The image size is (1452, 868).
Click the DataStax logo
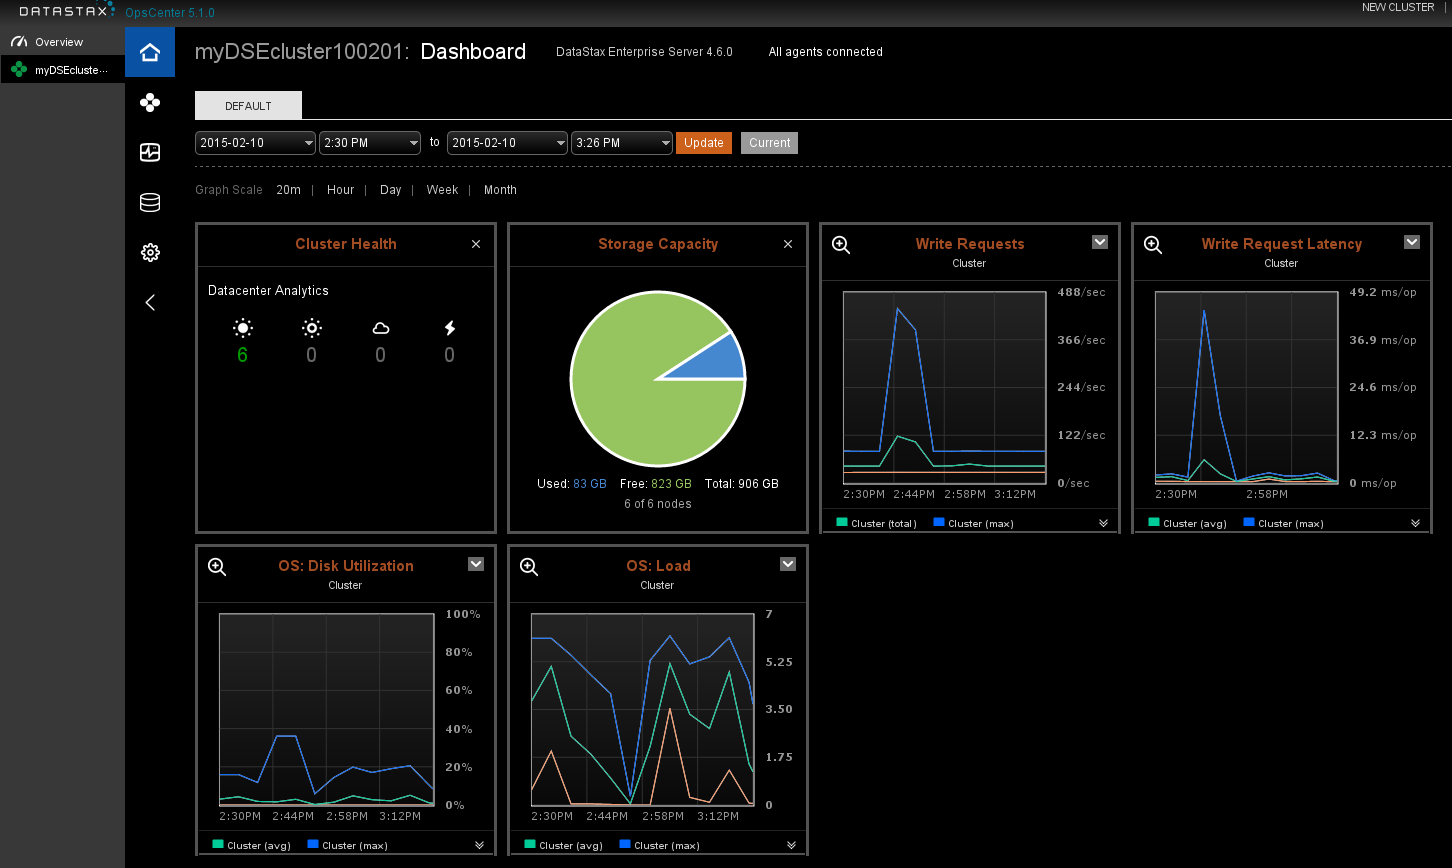(x=67, y=10)
